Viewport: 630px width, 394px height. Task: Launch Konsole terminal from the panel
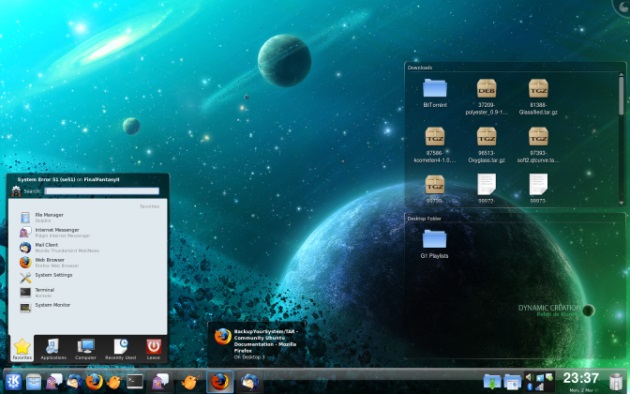coord(135,381)
